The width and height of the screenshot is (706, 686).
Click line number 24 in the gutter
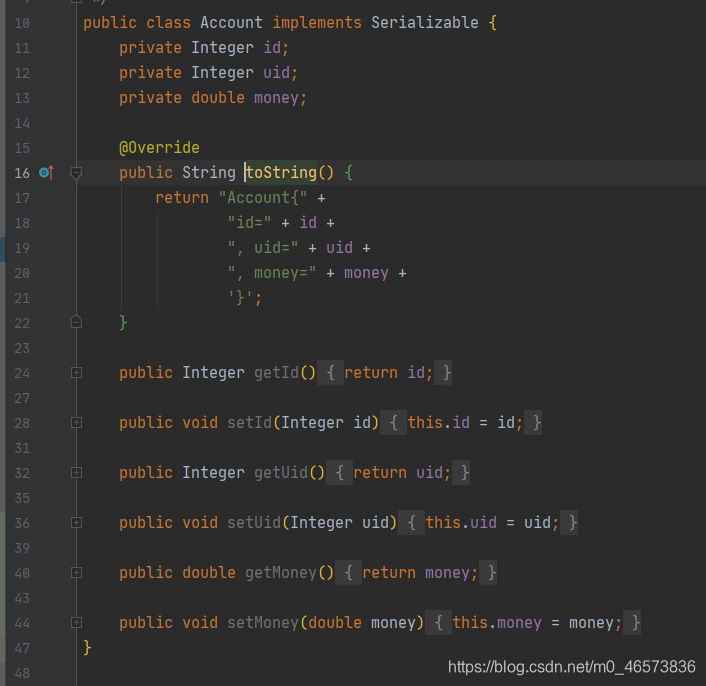[22, 373]
